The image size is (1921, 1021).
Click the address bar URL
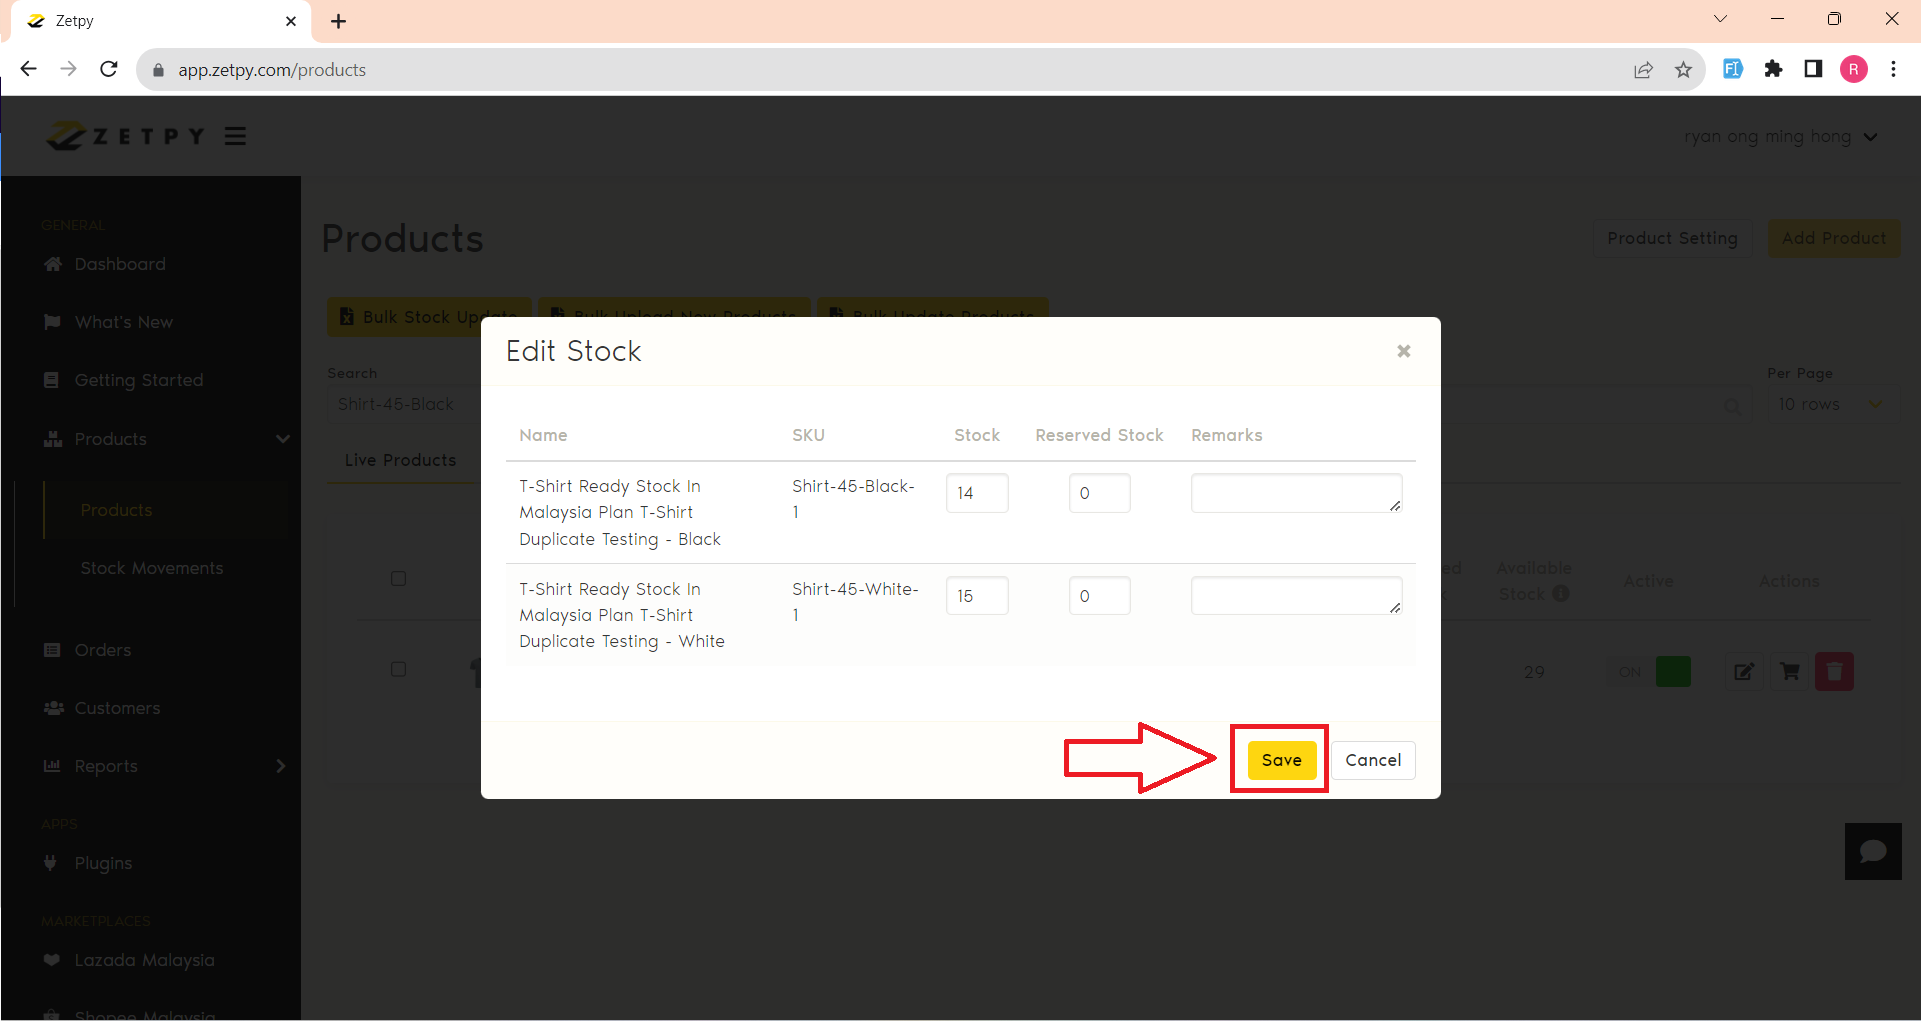pyautogui.click(x=272, y=70)
